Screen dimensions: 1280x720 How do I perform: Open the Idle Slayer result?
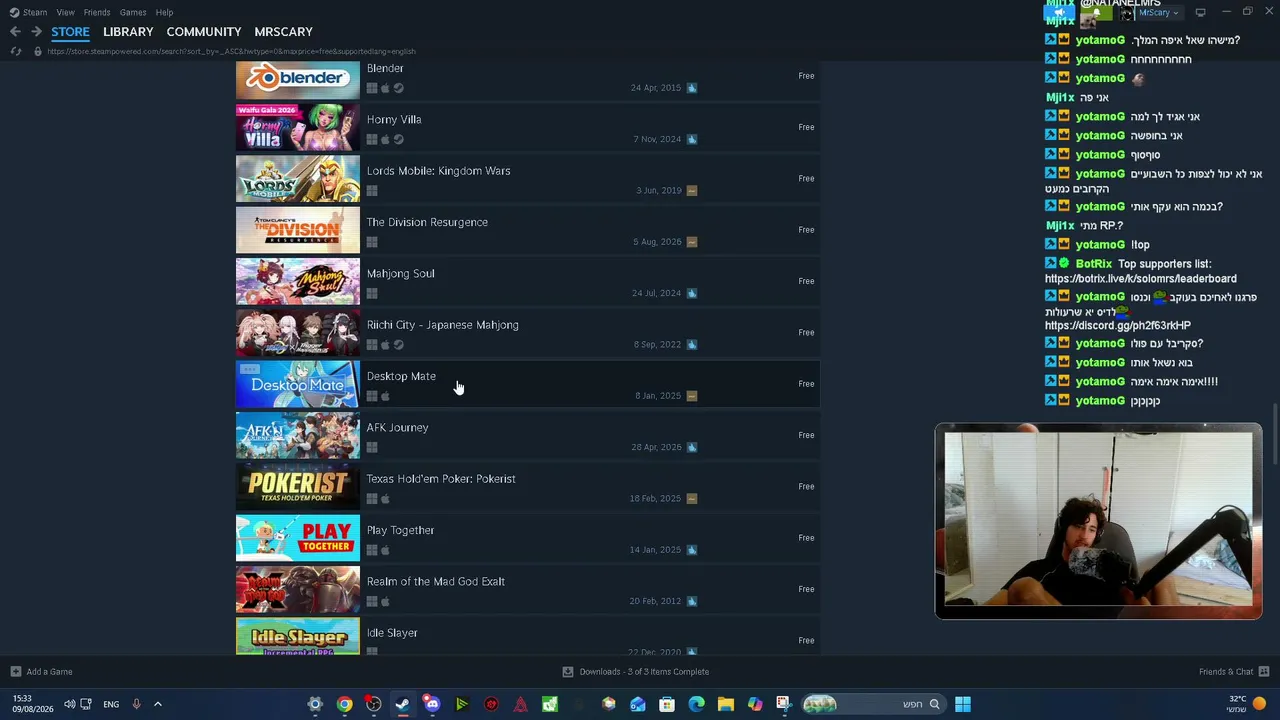pyautogui.click(x=528, y=637)
